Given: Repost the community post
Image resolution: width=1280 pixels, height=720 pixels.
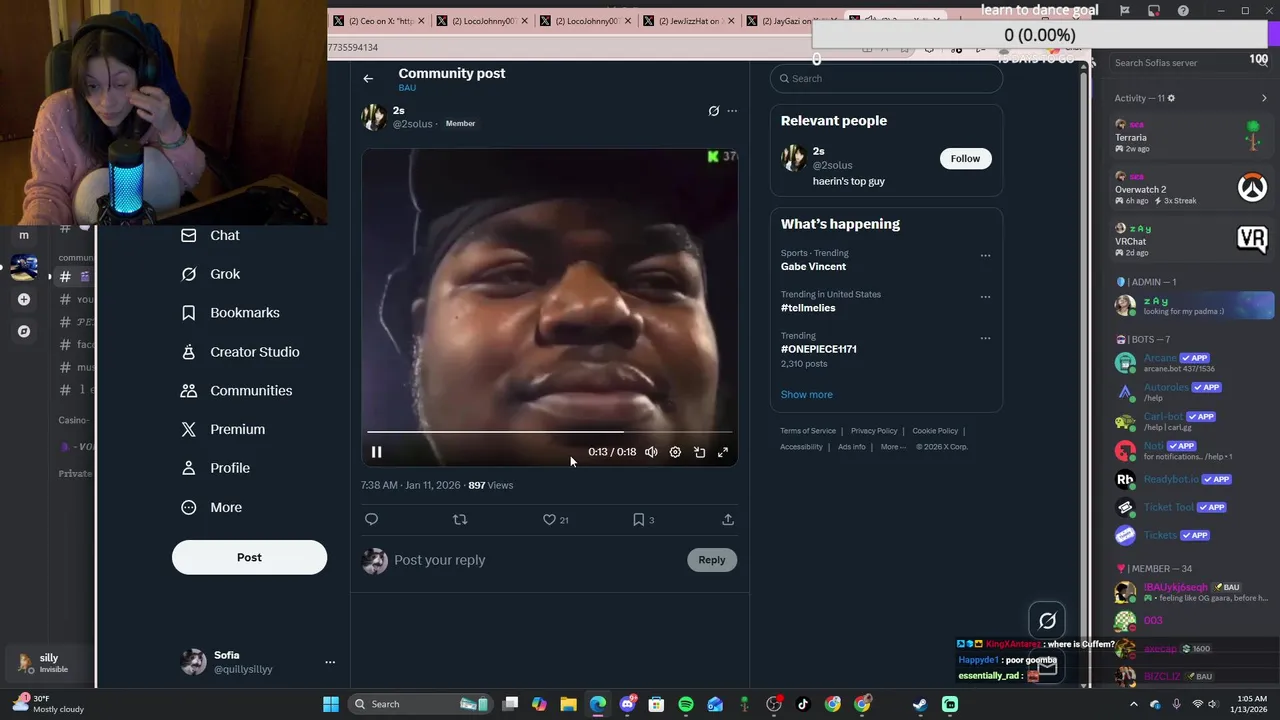Looking at the screenshot, I should [x=460, y=519].
